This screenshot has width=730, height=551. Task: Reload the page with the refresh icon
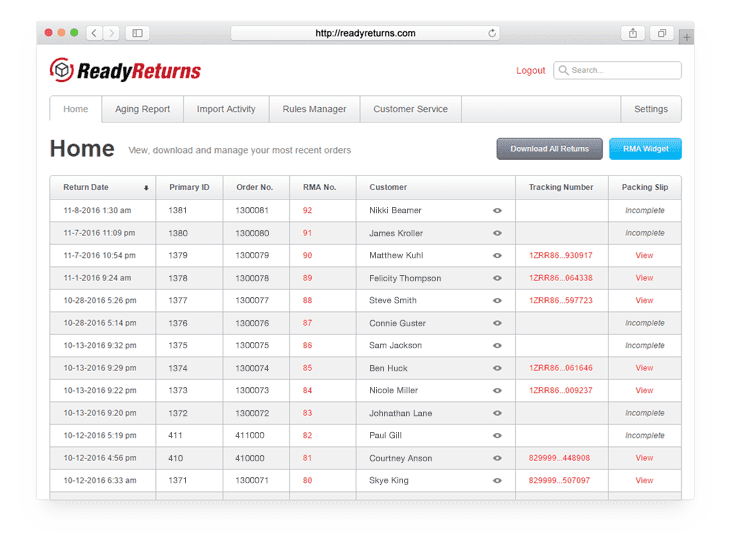click(492, 33)
